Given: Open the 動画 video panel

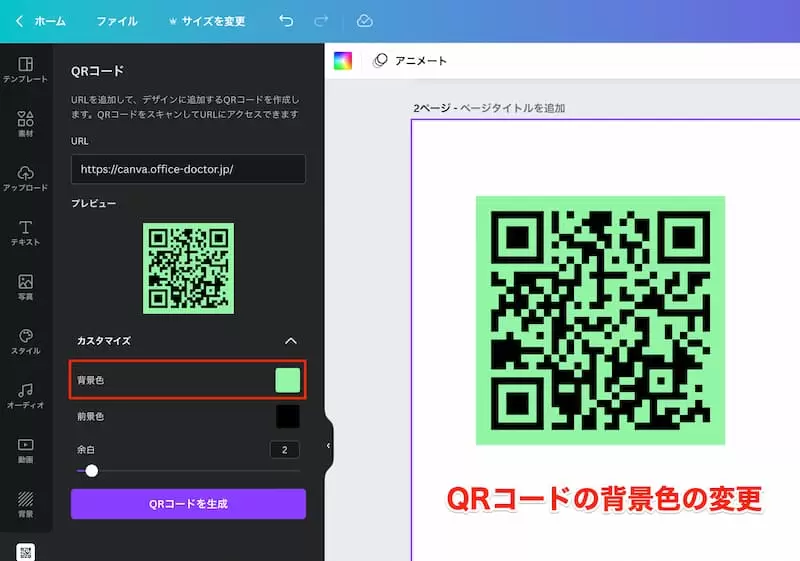Looking at the screenshot, I should 26,451.
